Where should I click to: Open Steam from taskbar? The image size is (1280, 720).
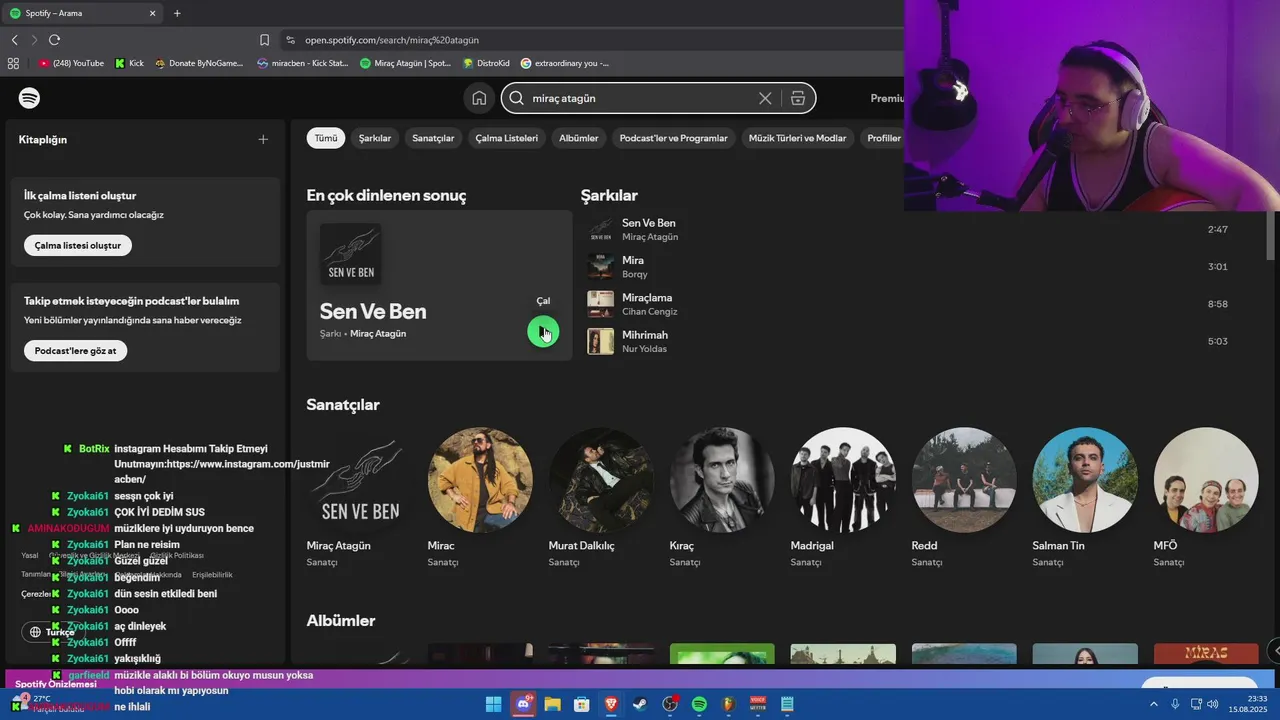pyautogui.click(x=641, y=704)
